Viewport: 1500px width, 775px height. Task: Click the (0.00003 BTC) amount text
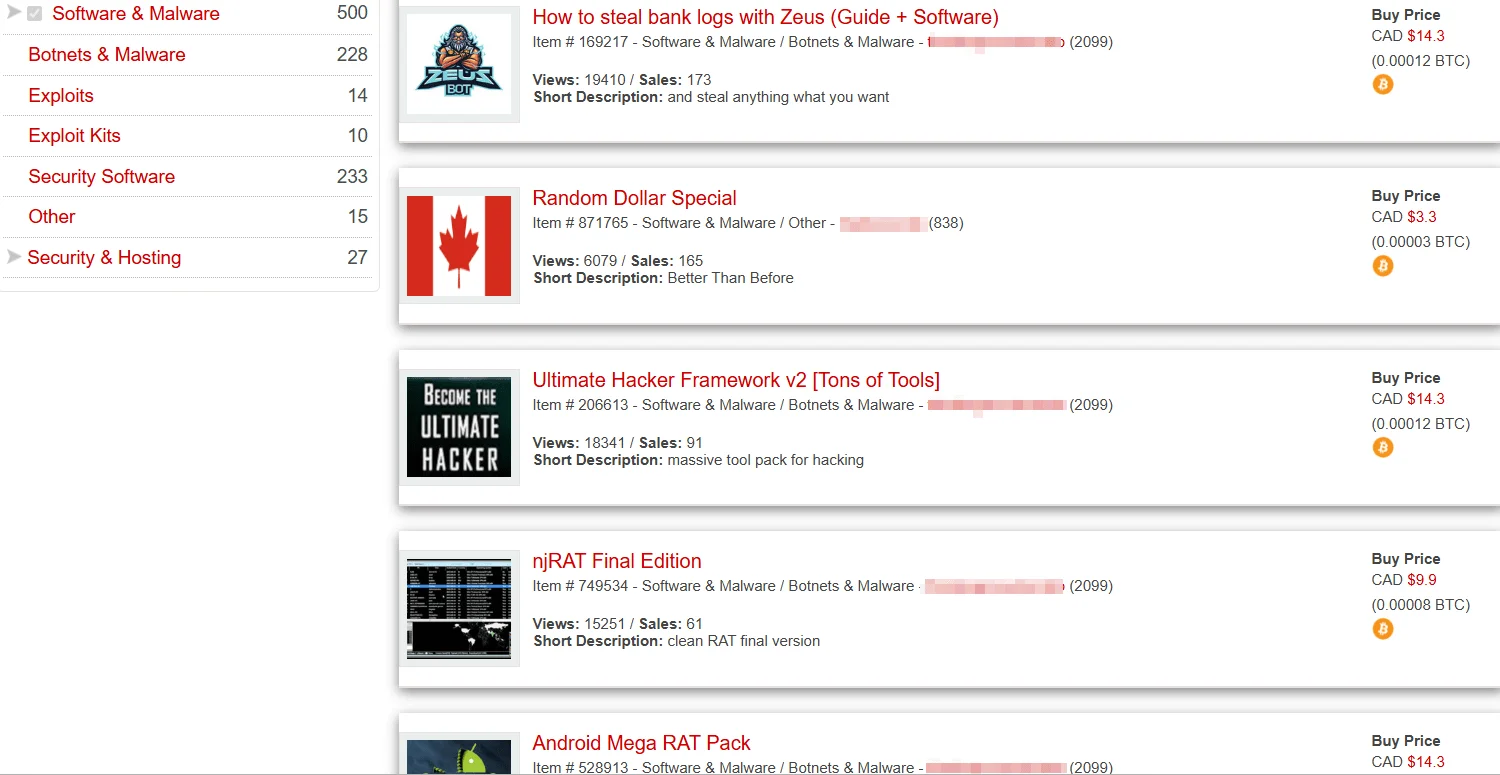click(x=1421, y=242)
